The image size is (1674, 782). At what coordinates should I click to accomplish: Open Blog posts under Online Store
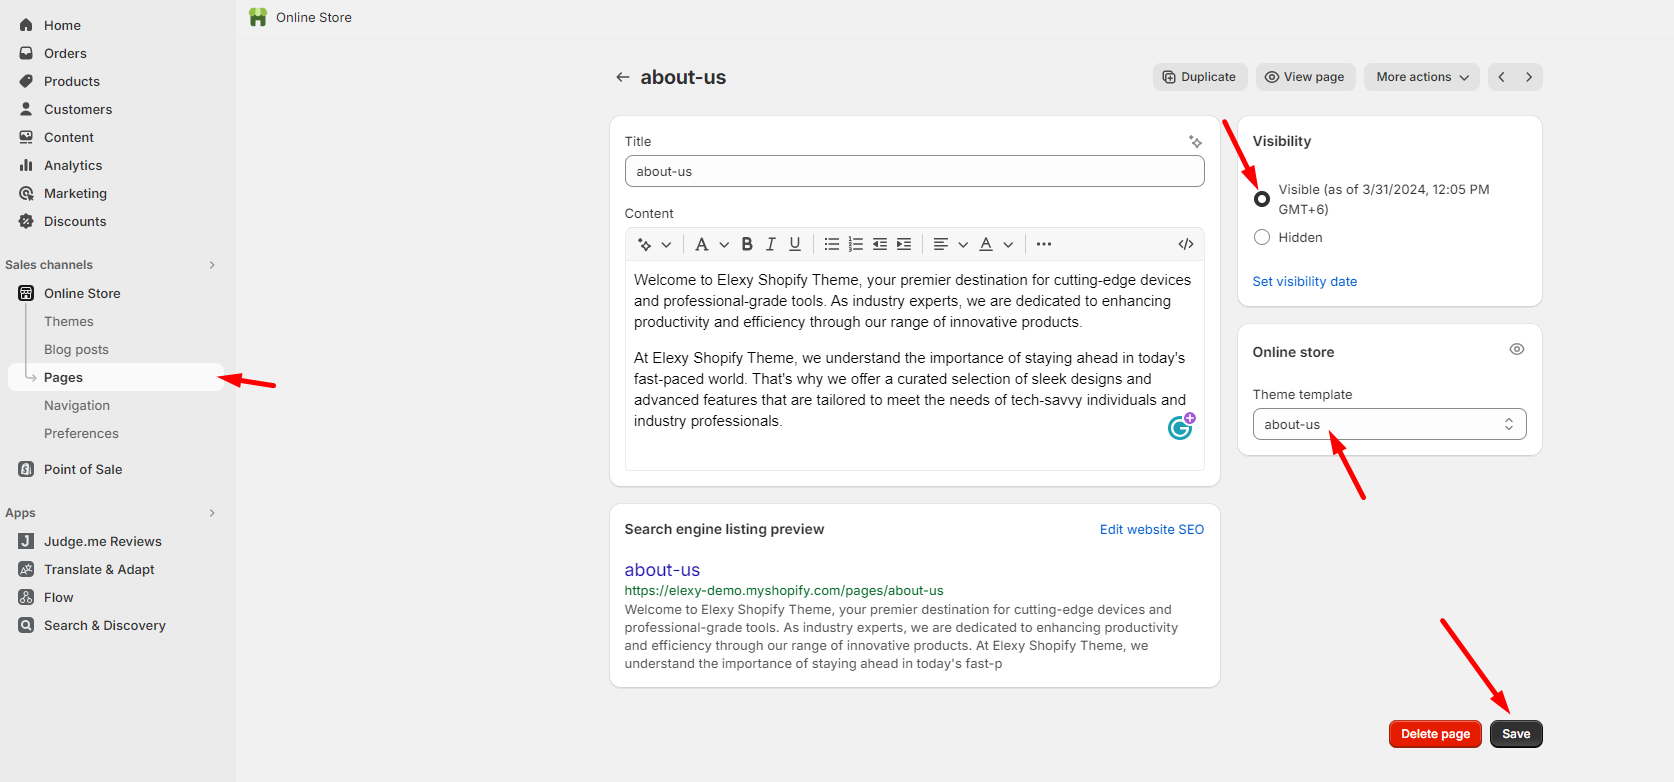click(76, 349)
